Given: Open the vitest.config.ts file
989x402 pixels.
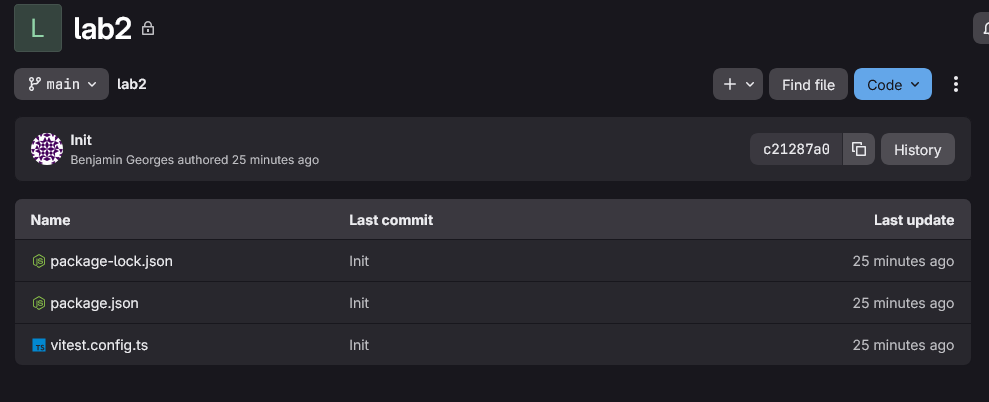Looking at the screenshot, I should pos(99,345).
